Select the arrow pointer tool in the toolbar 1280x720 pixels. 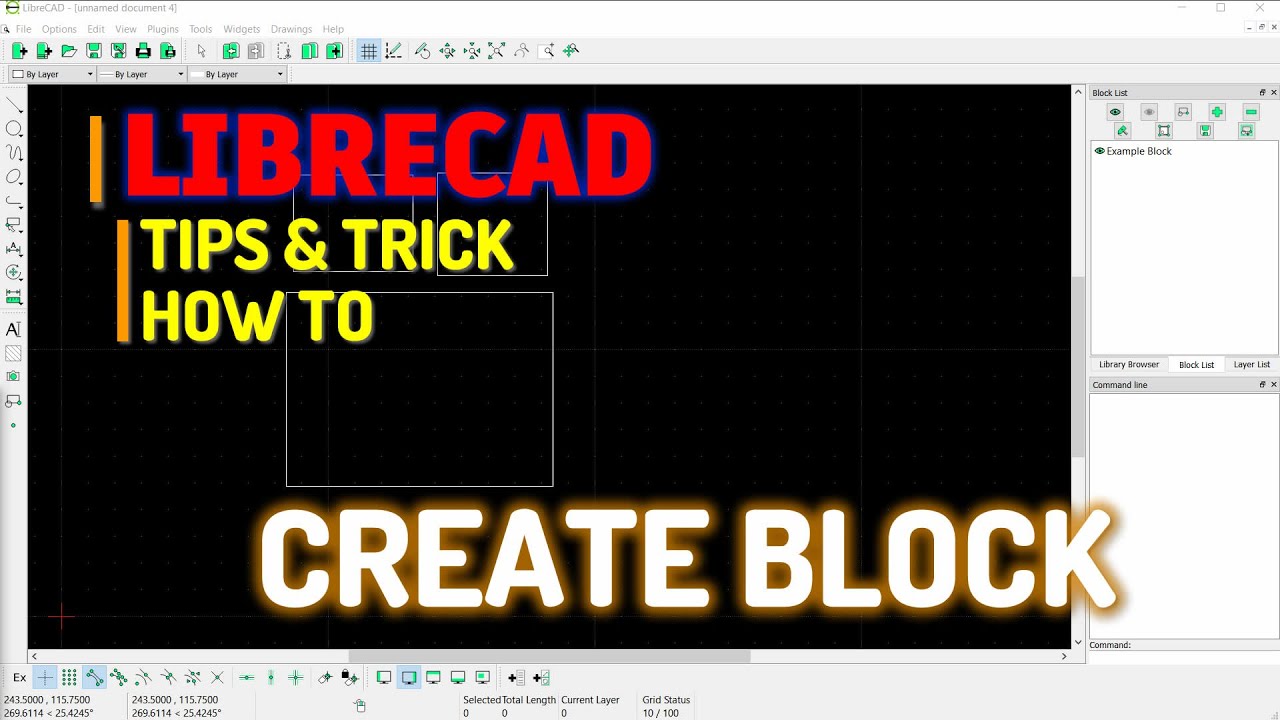pyautogui.click(x=201, y=51)
